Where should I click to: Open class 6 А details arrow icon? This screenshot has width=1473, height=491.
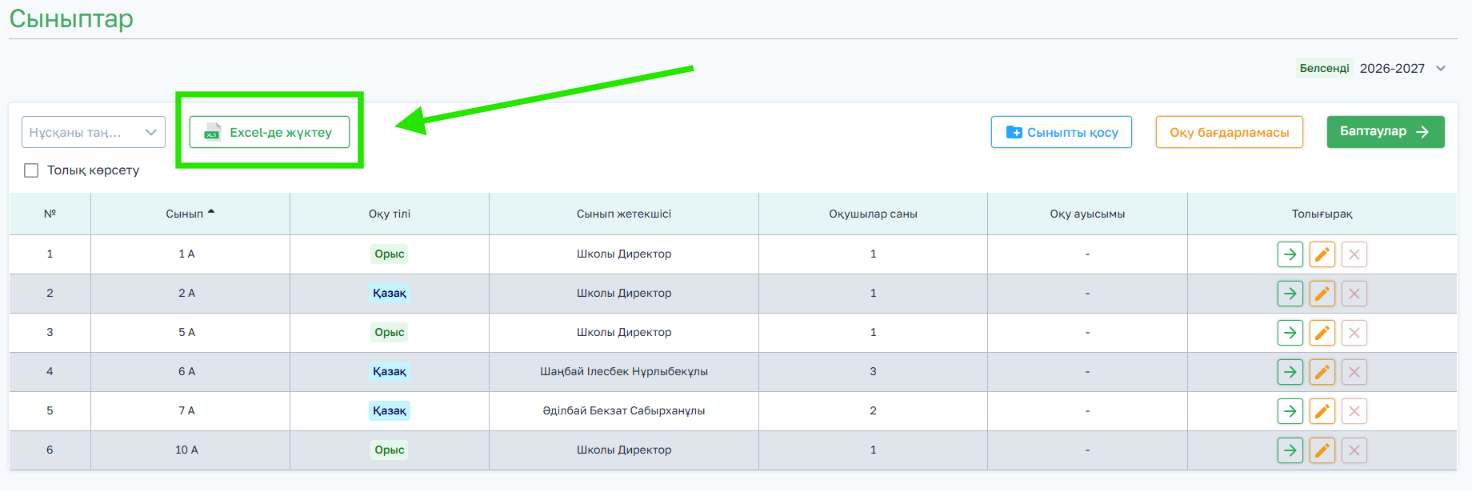[1290, 372]
